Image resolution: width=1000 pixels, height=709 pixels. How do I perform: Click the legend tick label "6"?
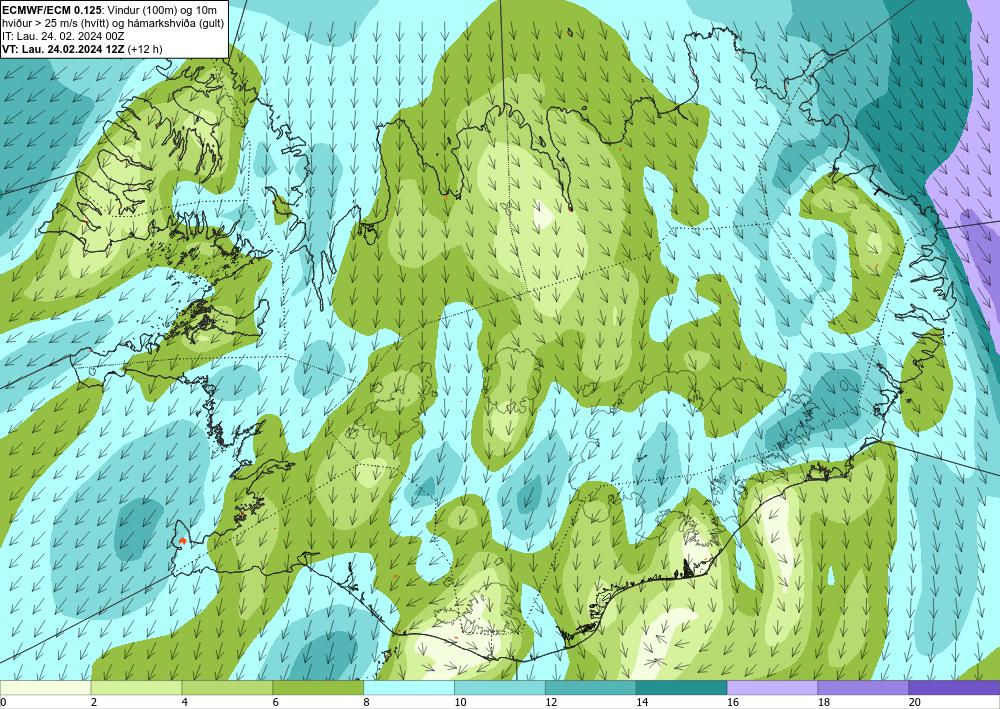(276, 703)
